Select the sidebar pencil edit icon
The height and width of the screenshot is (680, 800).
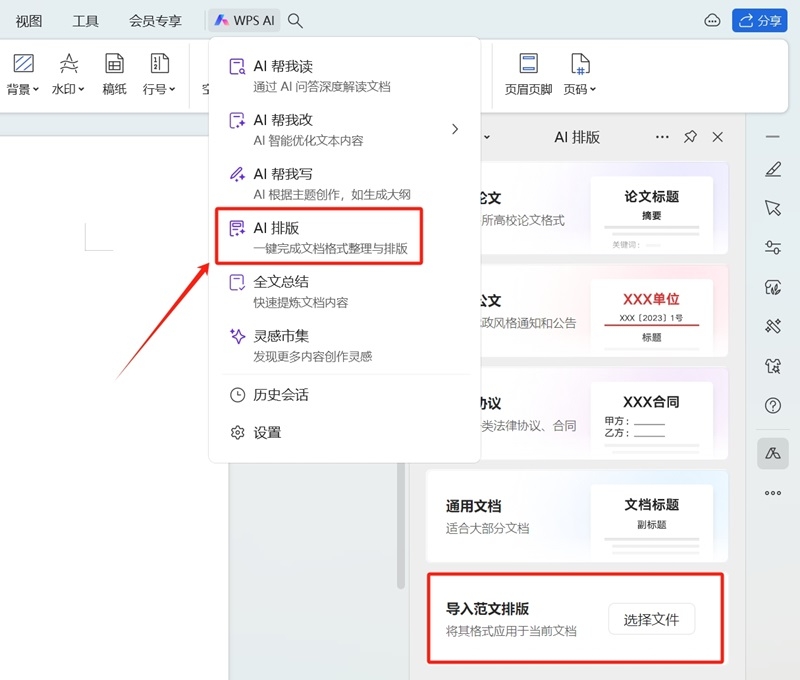click(x=772, y=169)
